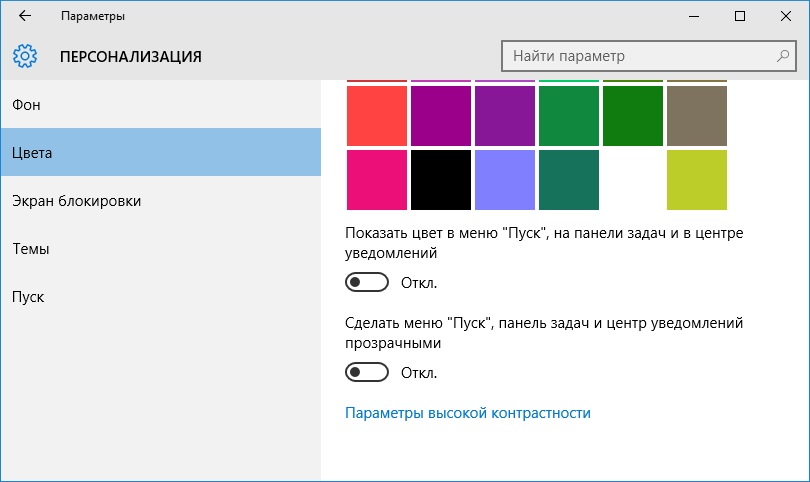Maximize the Параметры window
Viewport: 810px width, 482px height.
[740, 16]
